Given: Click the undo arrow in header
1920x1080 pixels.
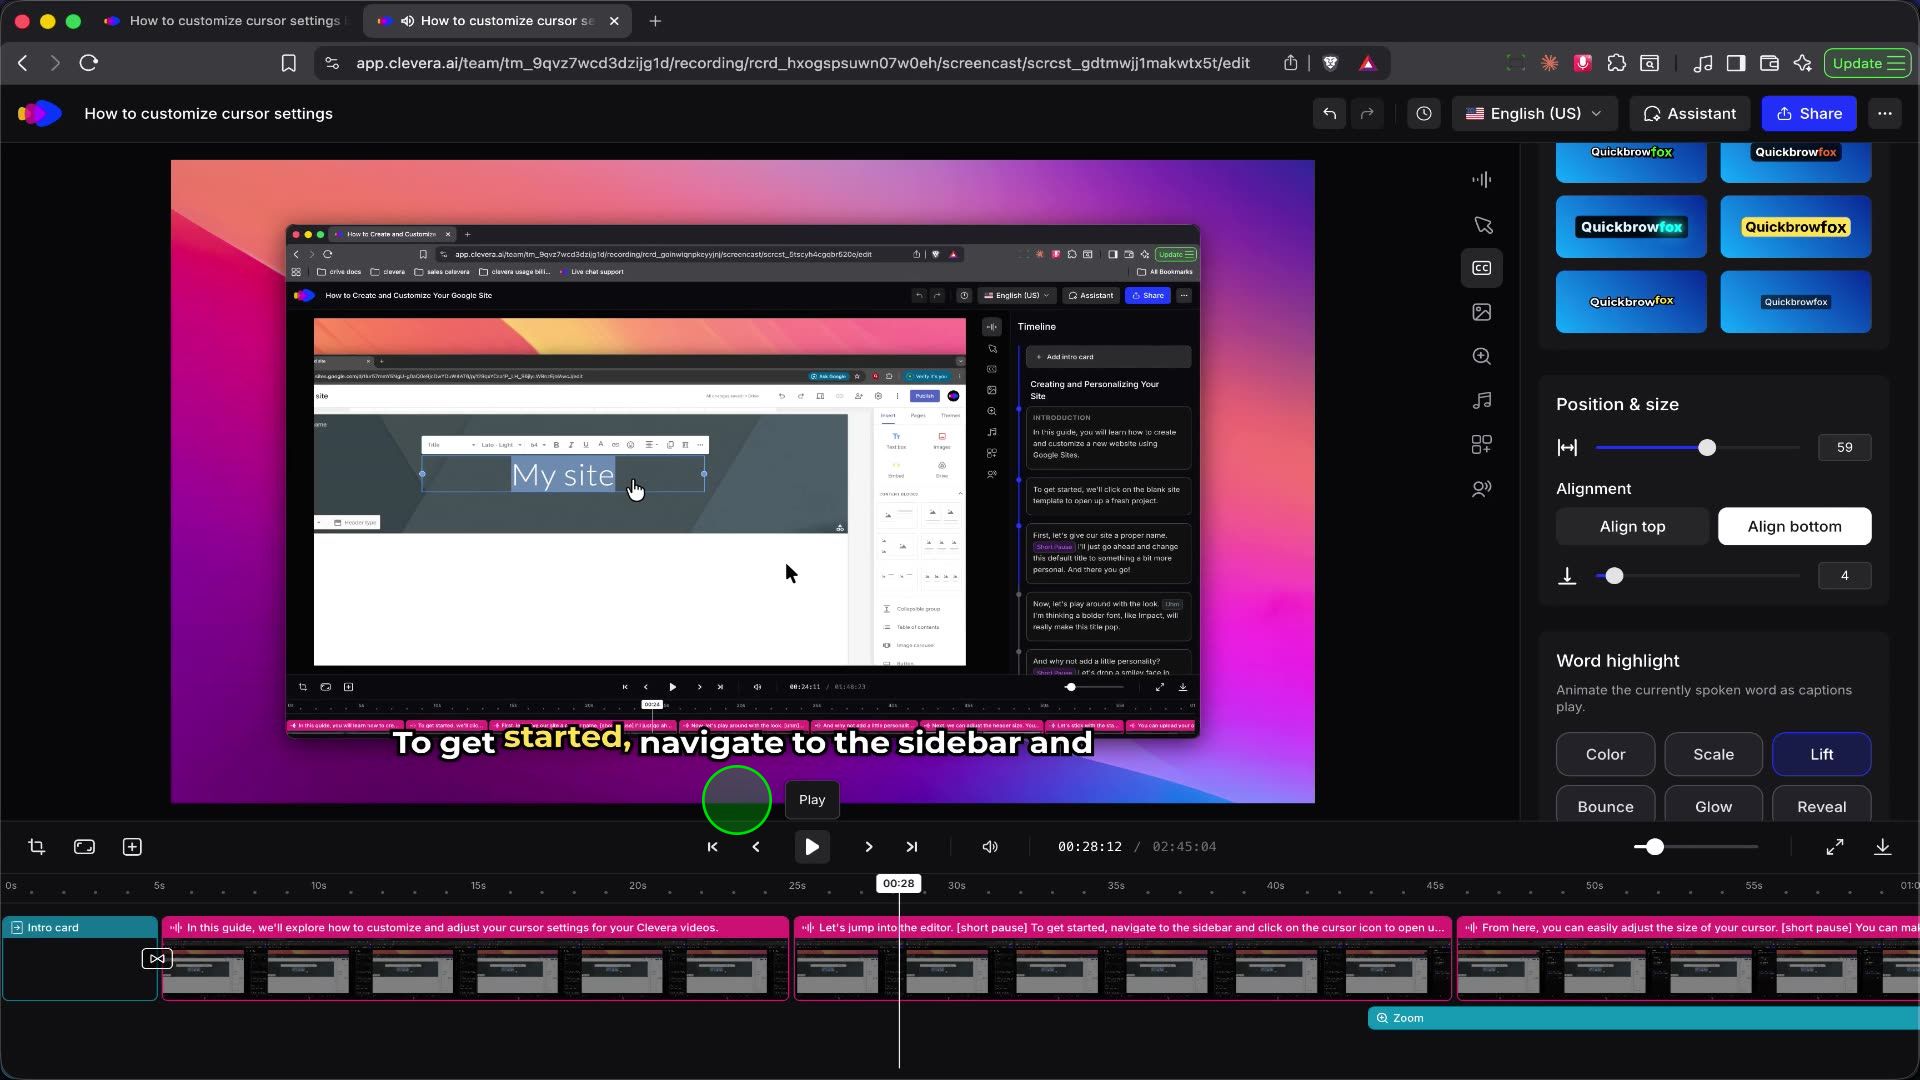Looking at the screenshot, I should pyautogui.click(x=1329, y=114).
